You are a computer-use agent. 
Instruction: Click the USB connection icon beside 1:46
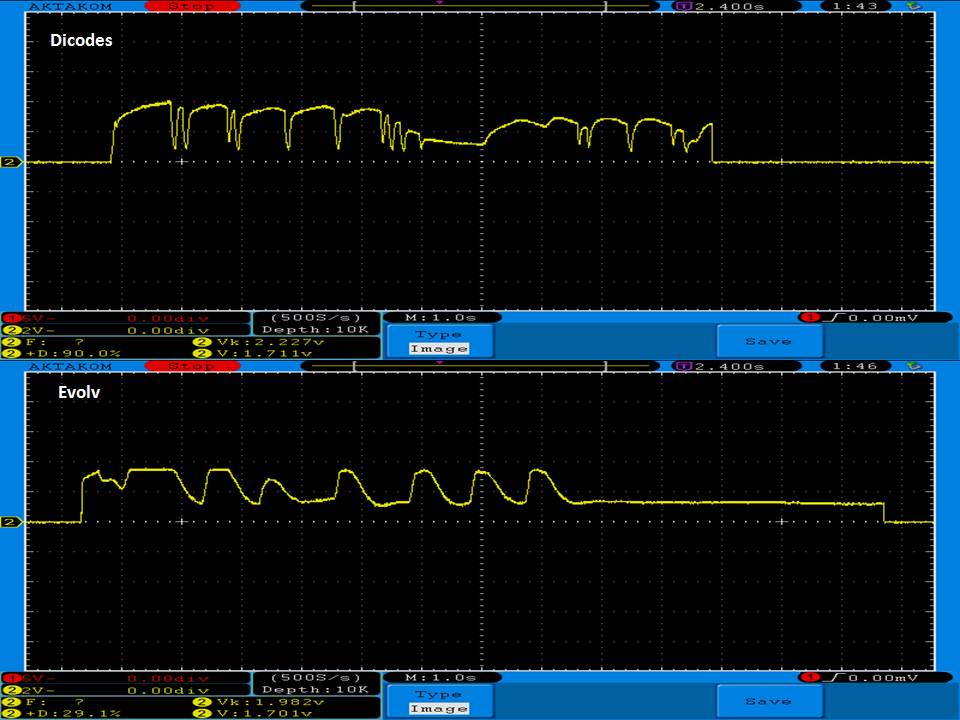[x=911, y=366]
